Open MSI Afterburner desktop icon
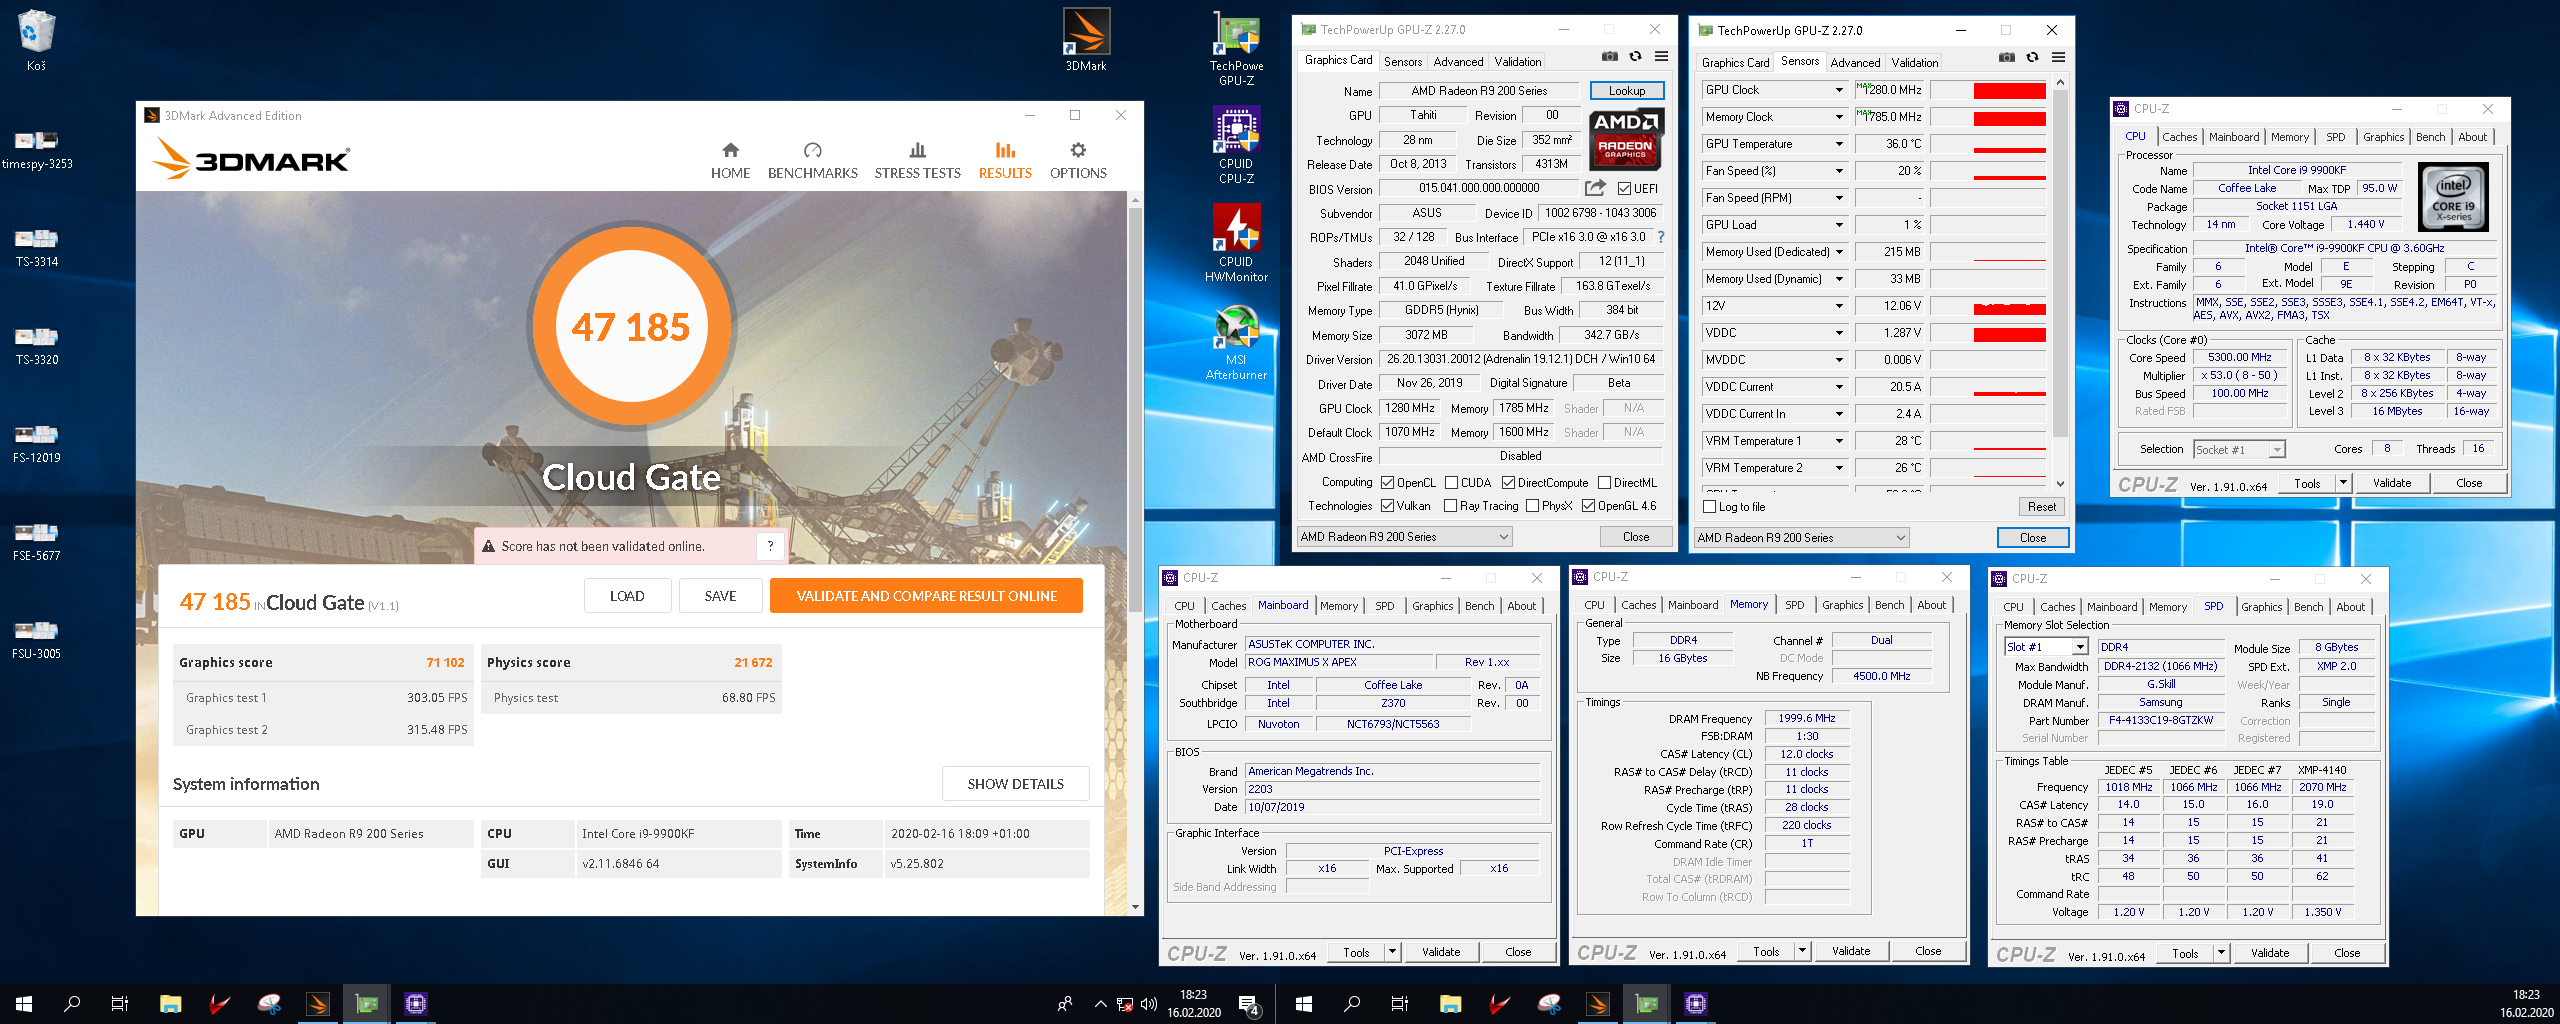The height and width of the screenshot is (1024, 2560). tap(1236, 342)
